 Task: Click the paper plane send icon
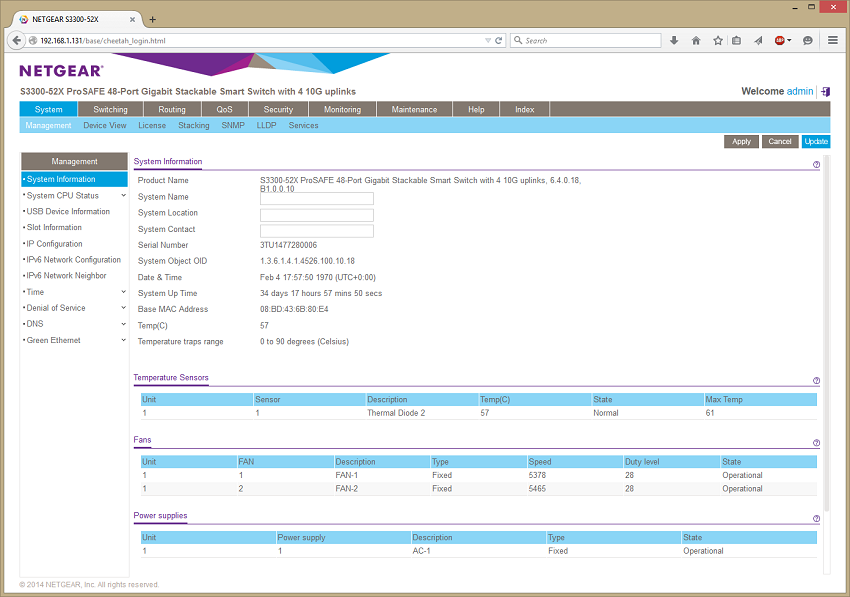[x=758, y=41]
